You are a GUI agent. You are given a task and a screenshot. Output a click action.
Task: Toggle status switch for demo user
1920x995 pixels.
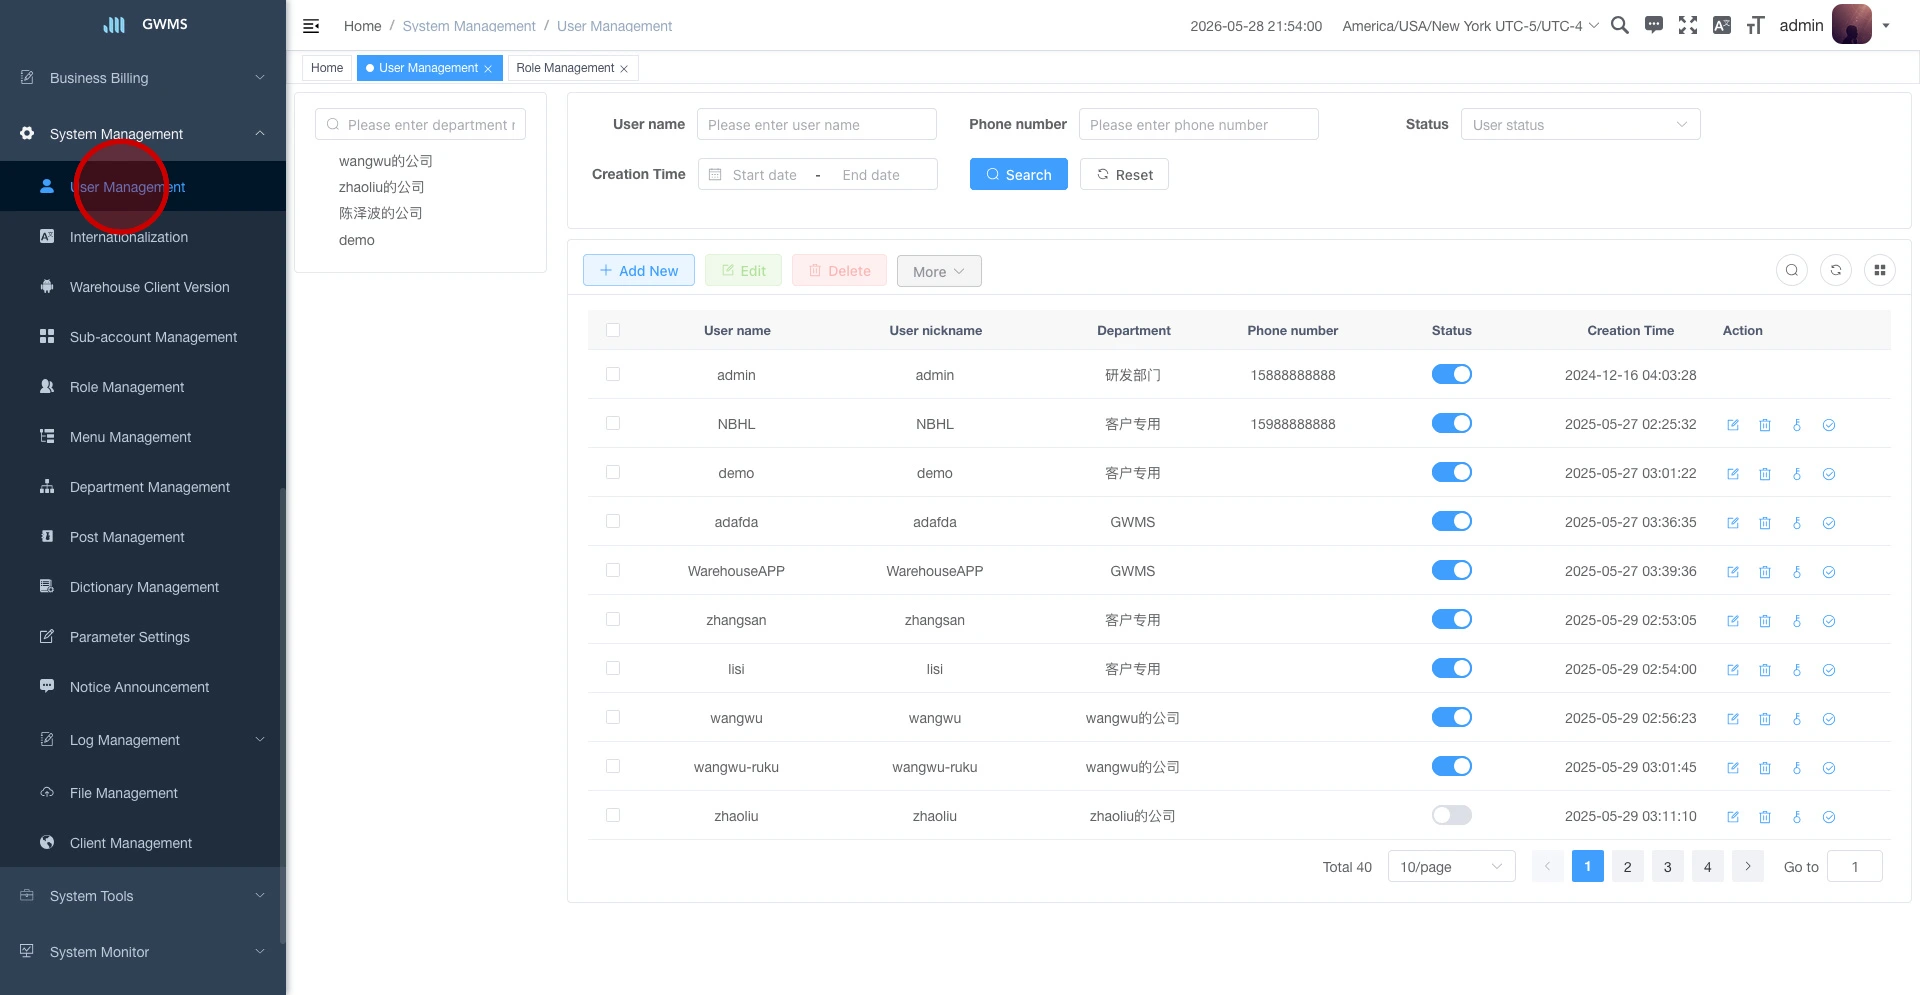[x=1452, y=472]
